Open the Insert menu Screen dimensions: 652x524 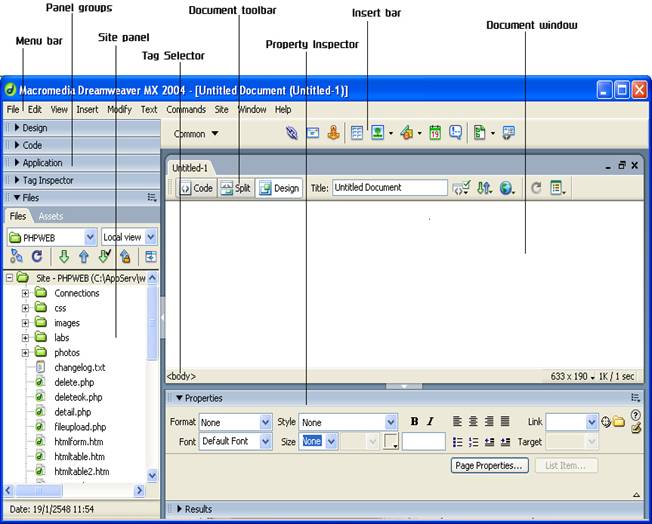click(87, 110)
